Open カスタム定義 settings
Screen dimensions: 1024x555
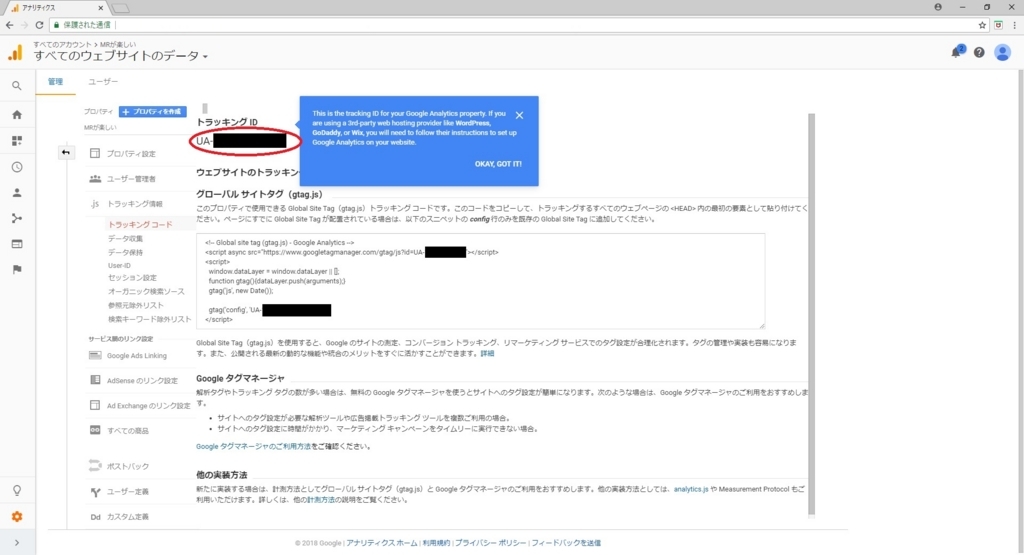click(128, 516)
